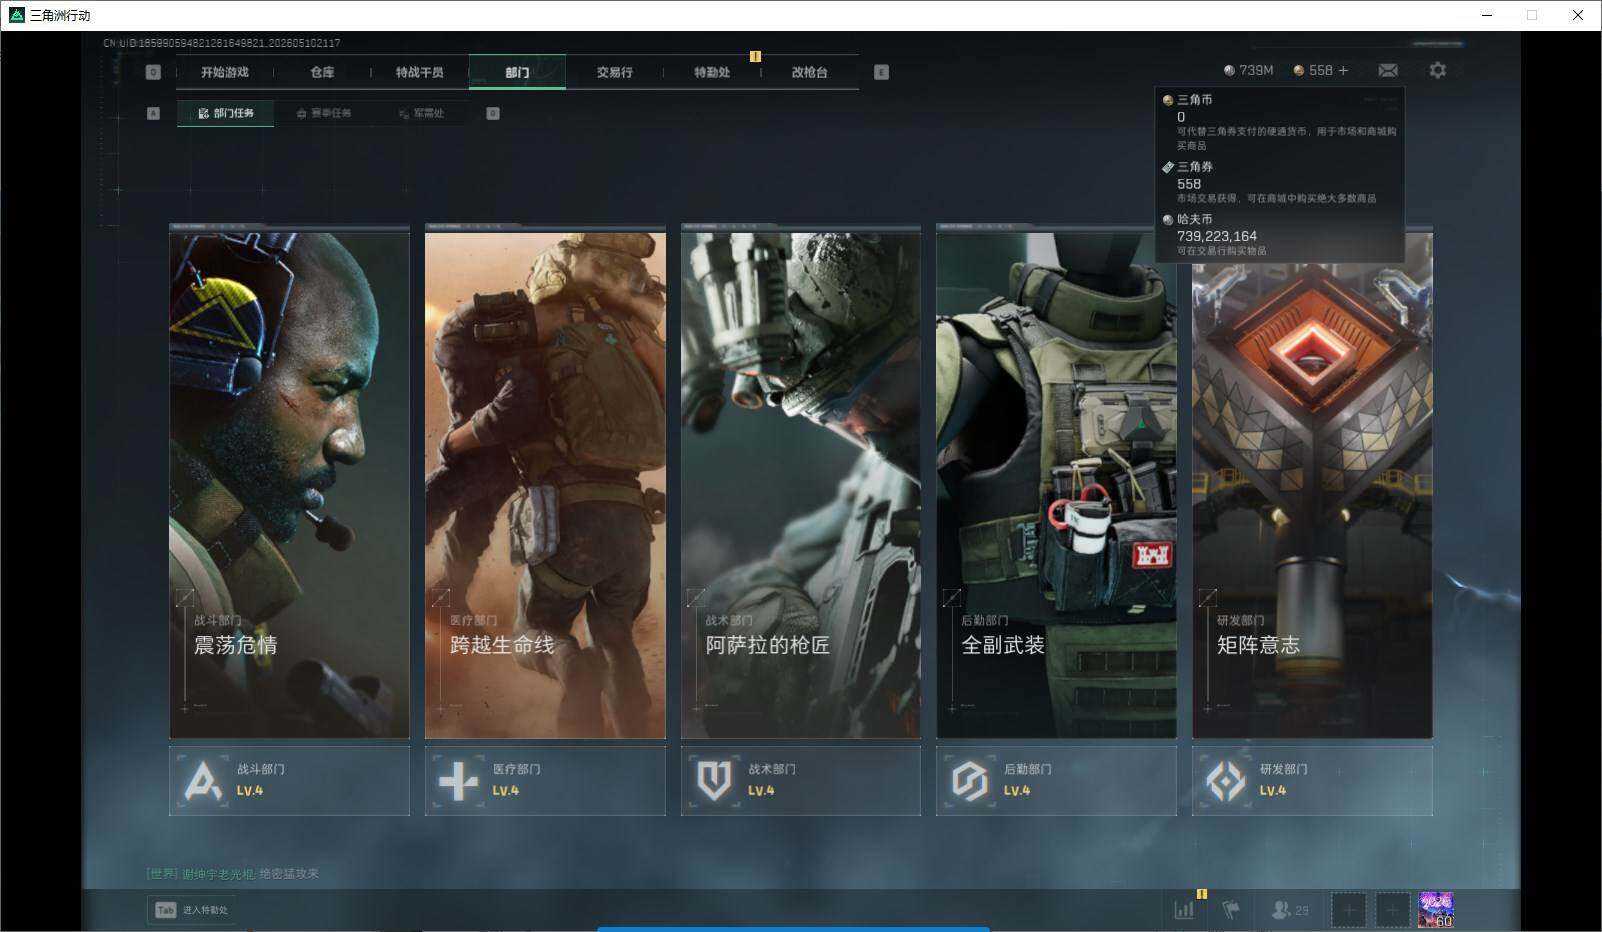Click the flag icon in bottom bar
The height and width of the screenshot is (932, 1602).
click(1231, 910)
